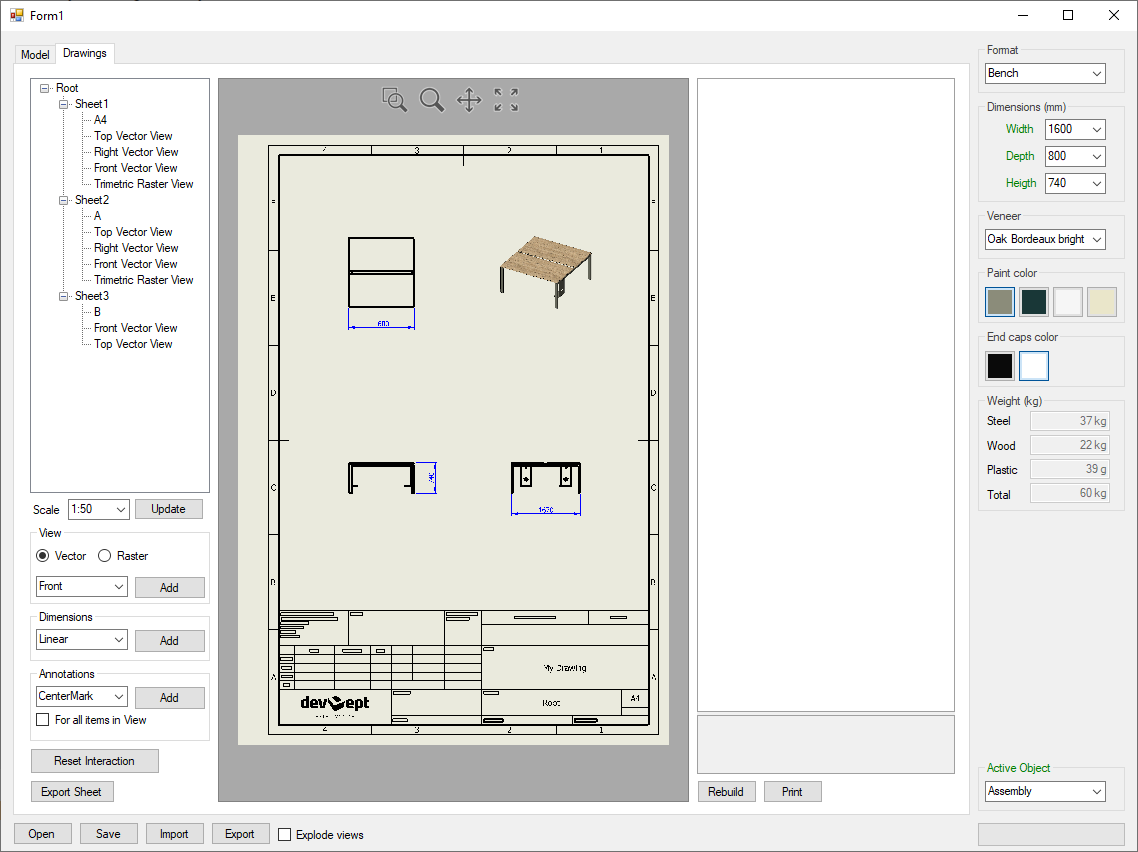Select Trimetric Raster View under Sheet2
This screenshot has width=1138, height=852.
(144, 279)
